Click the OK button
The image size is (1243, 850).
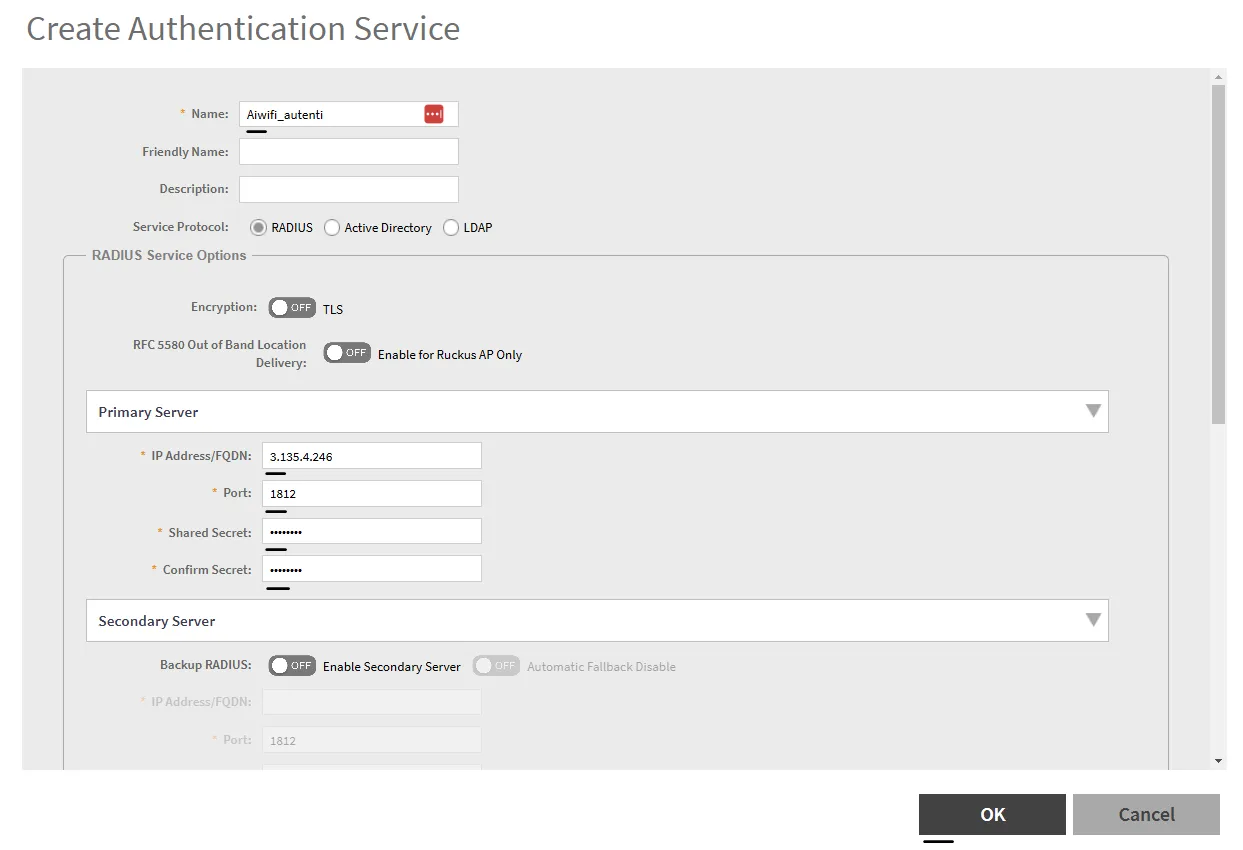[992, 814]
